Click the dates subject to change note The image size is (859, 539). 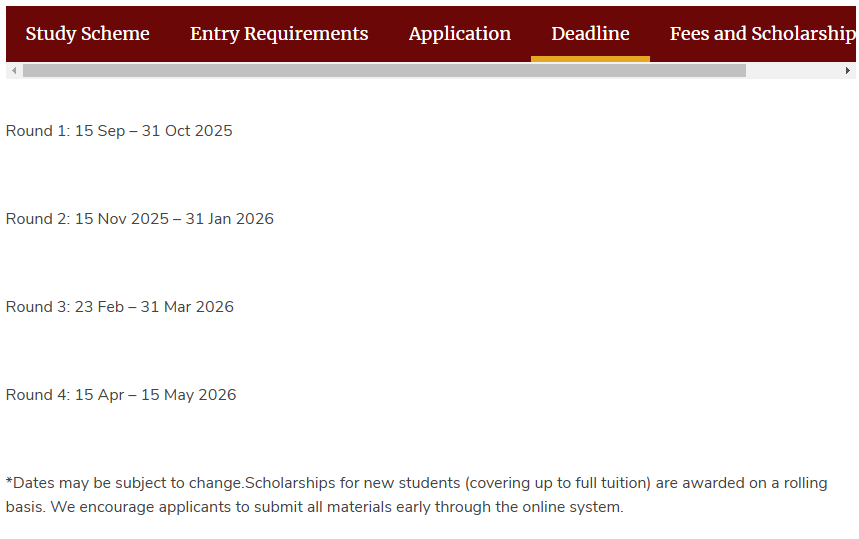point(416,495)
